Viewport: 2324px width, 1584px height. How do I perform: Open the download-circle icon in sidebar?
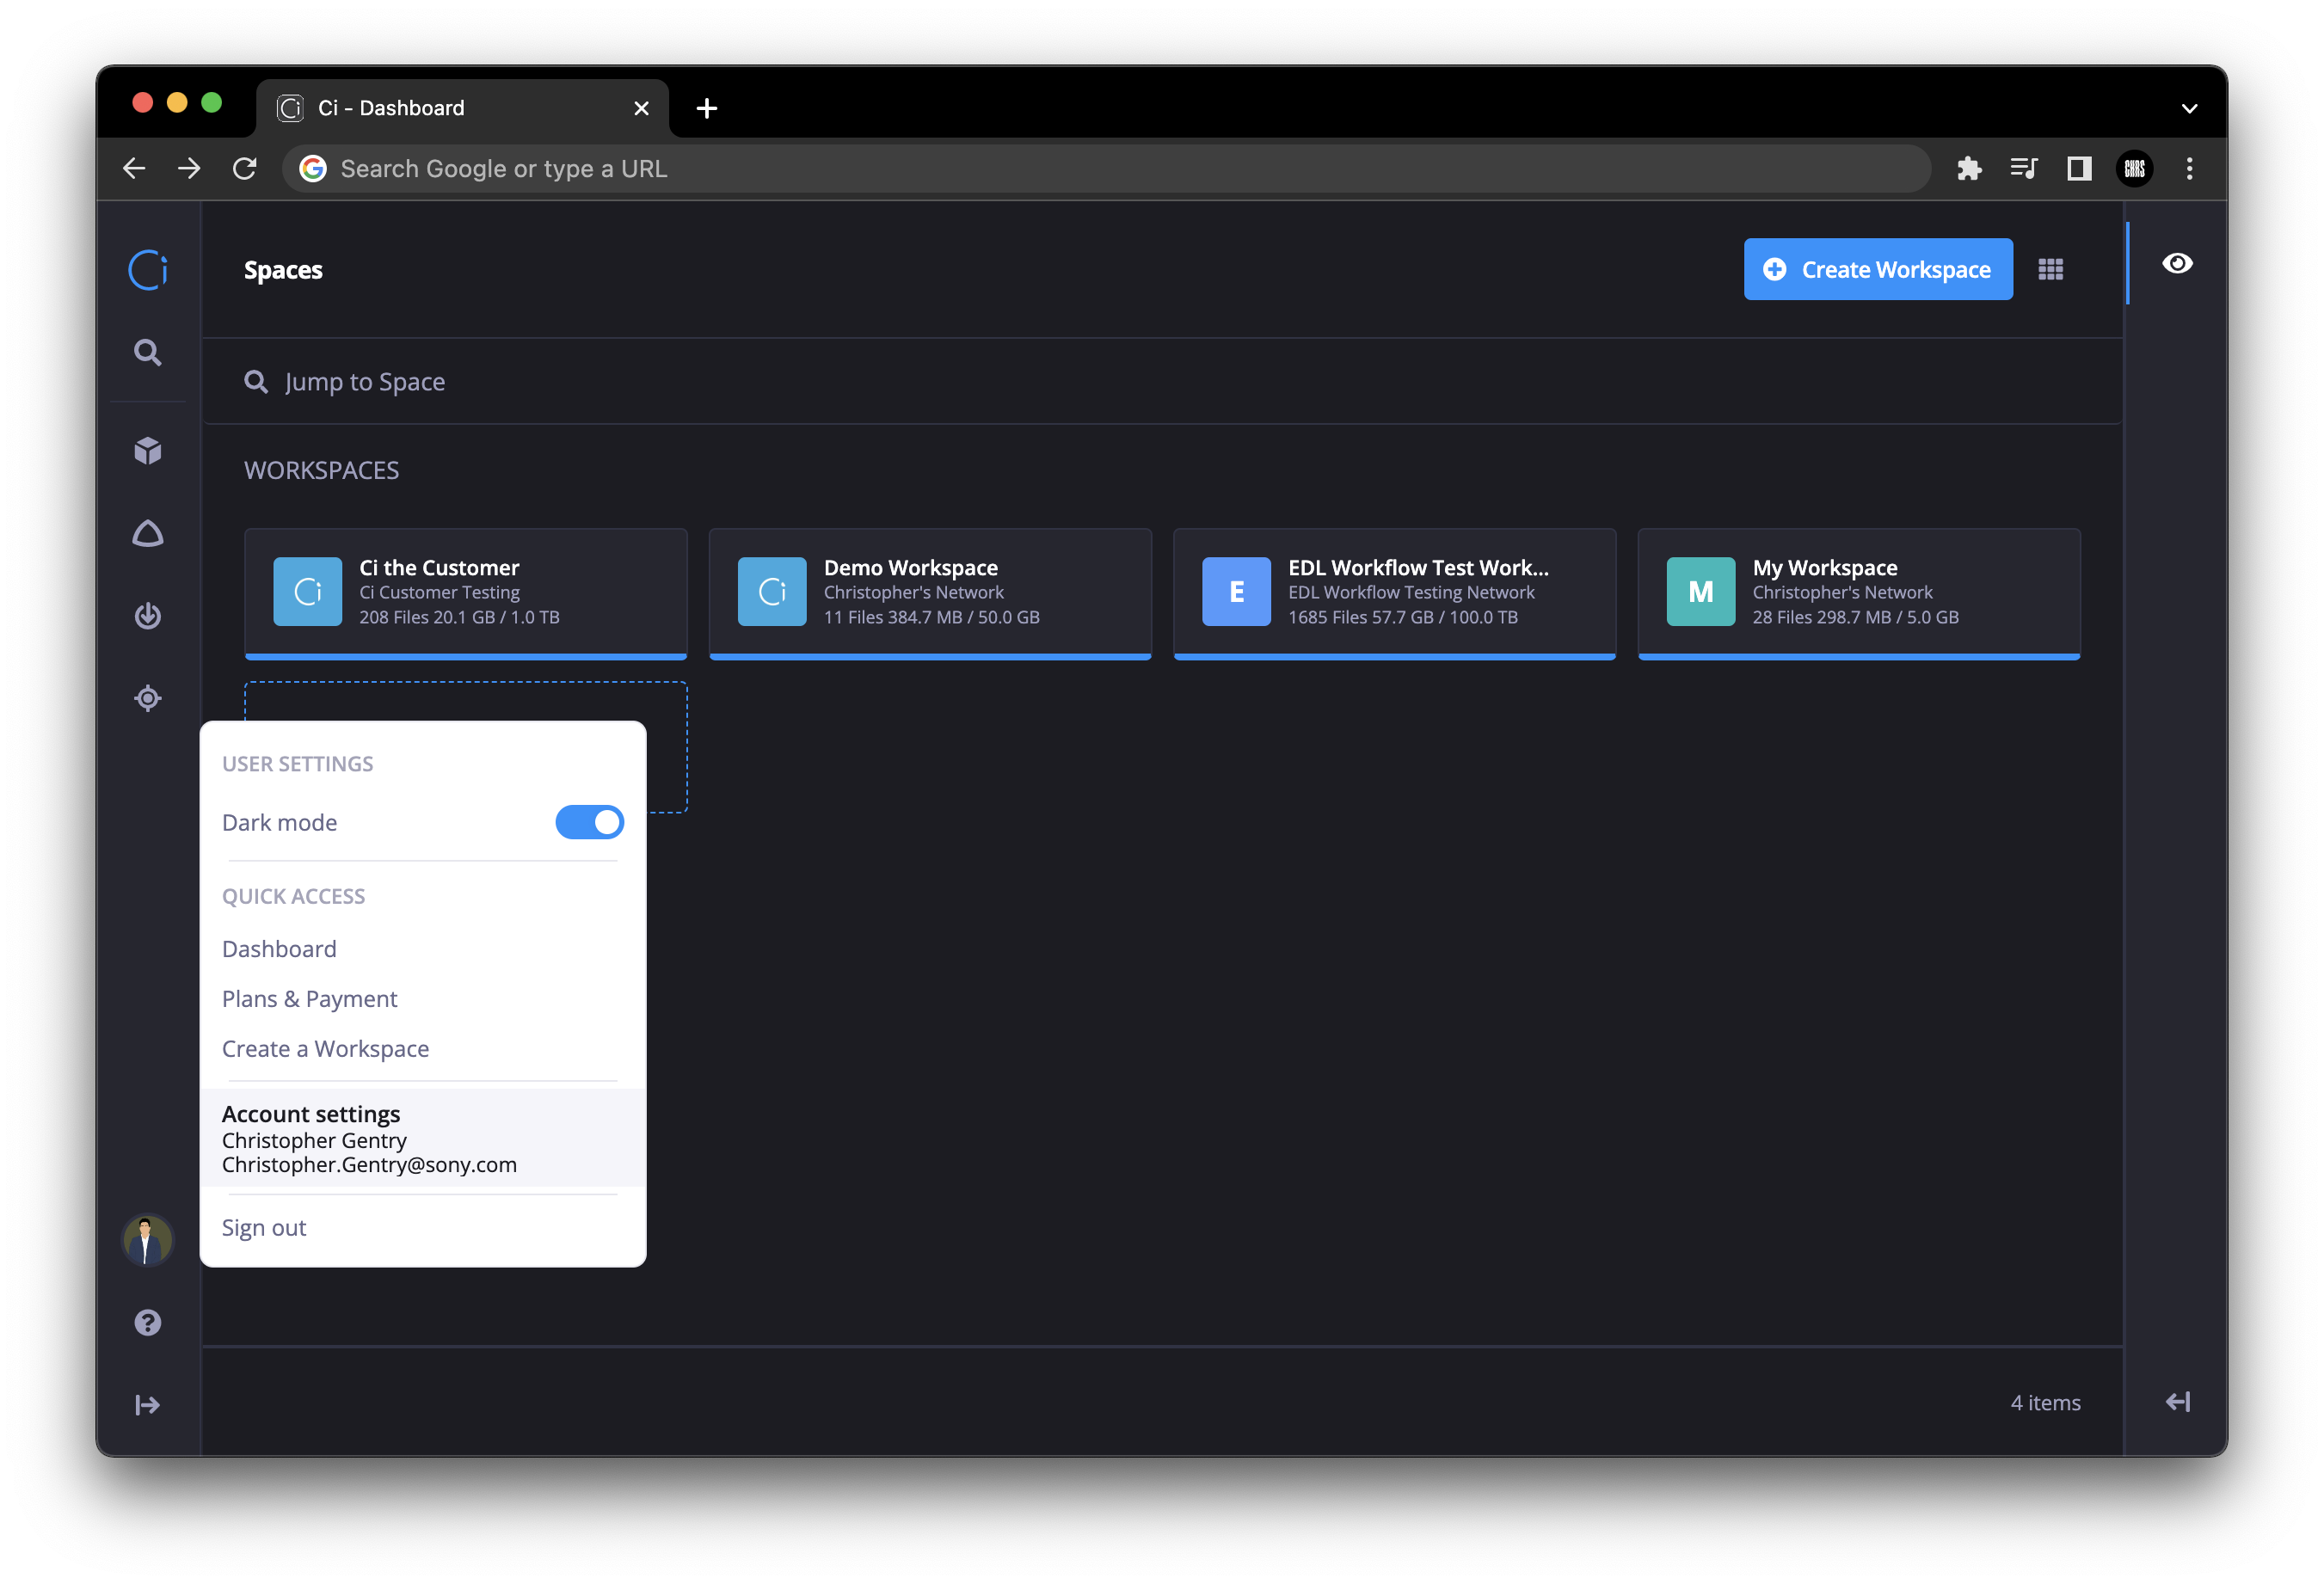pyautogui.click(x=148, y=616)
